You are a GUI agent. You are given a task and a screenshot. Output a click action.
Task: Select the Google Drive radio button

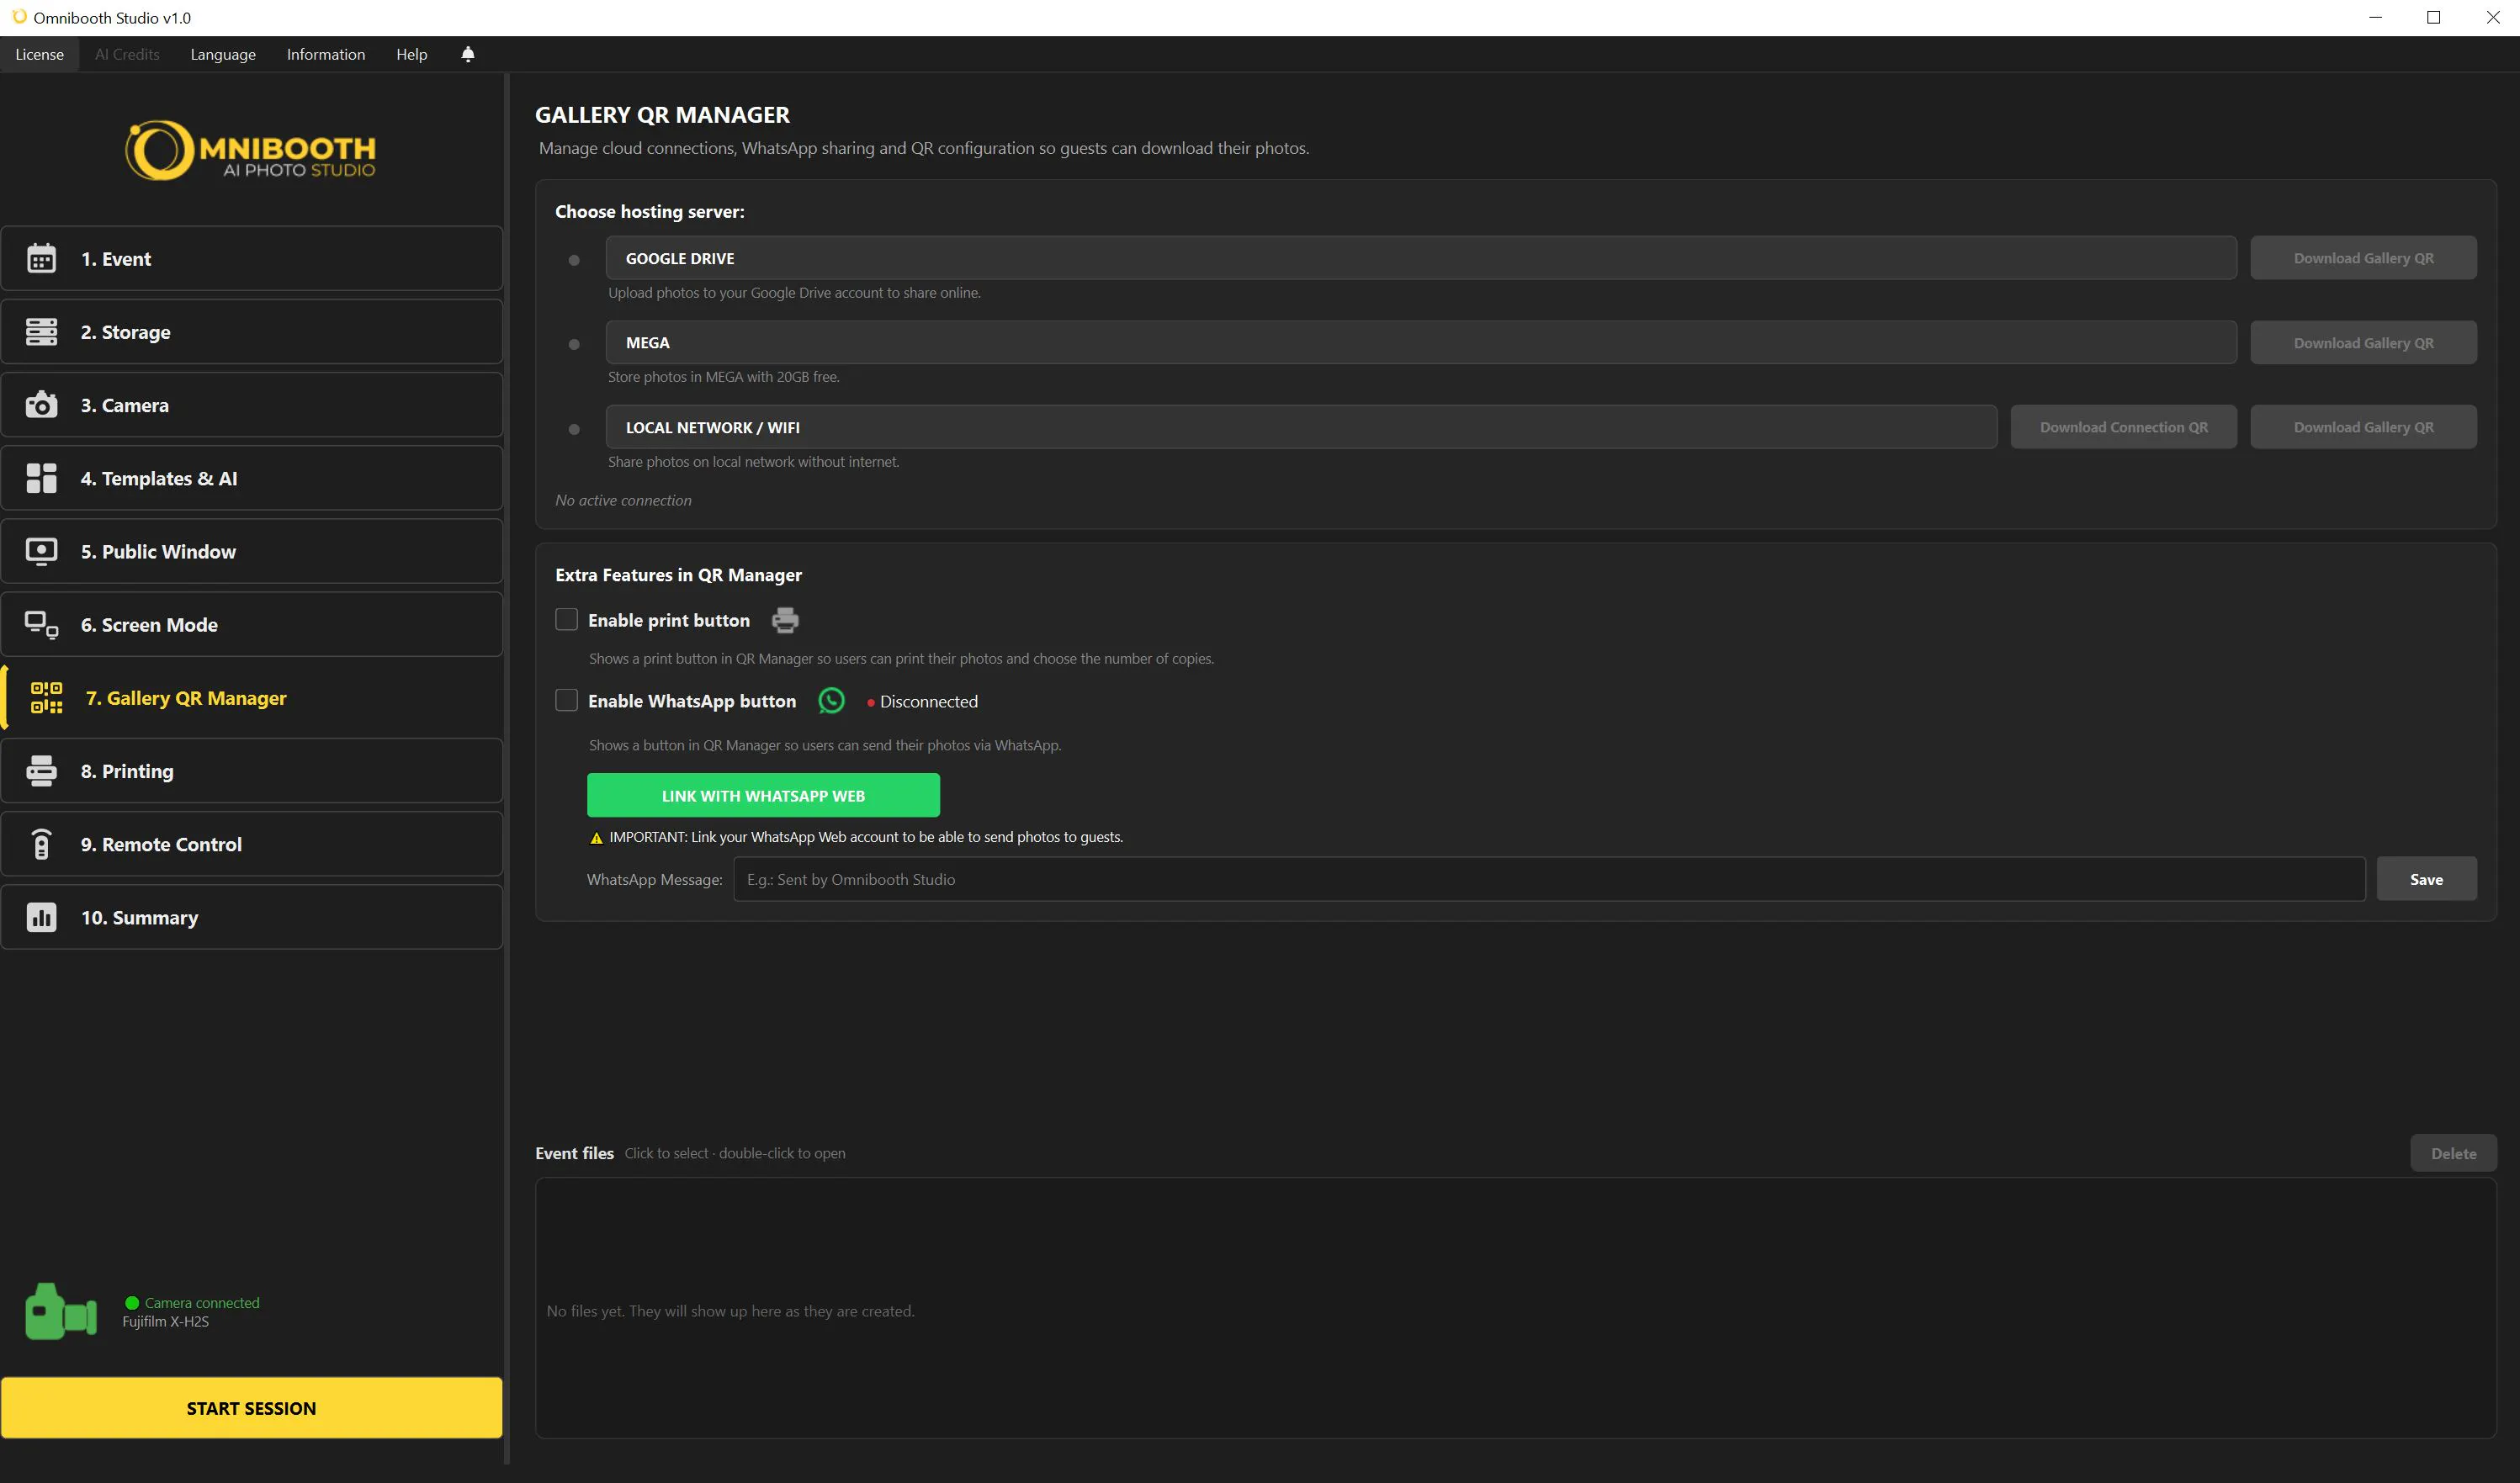click(574, 260)
